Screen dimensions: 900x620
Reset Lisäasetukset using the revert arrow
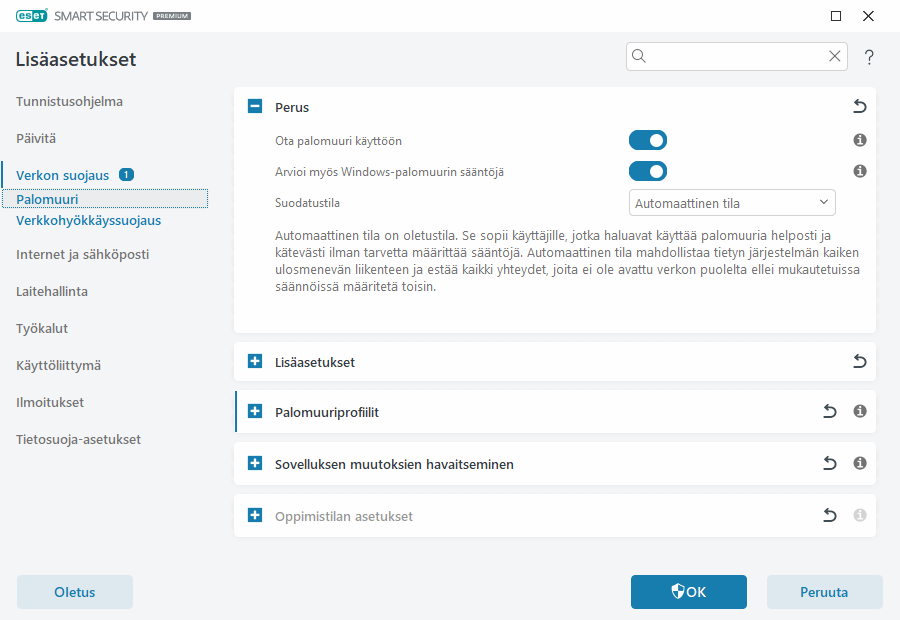(x=859, y=361)
